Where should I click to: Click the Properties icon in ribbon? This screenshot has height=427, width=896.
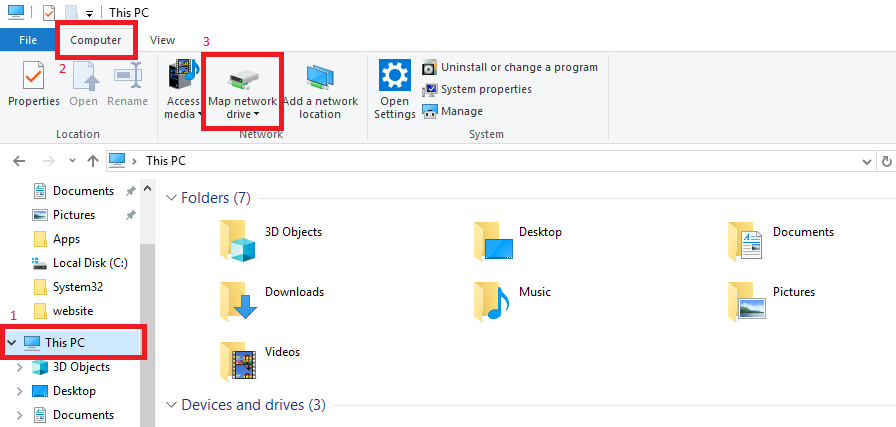[34, 76]
